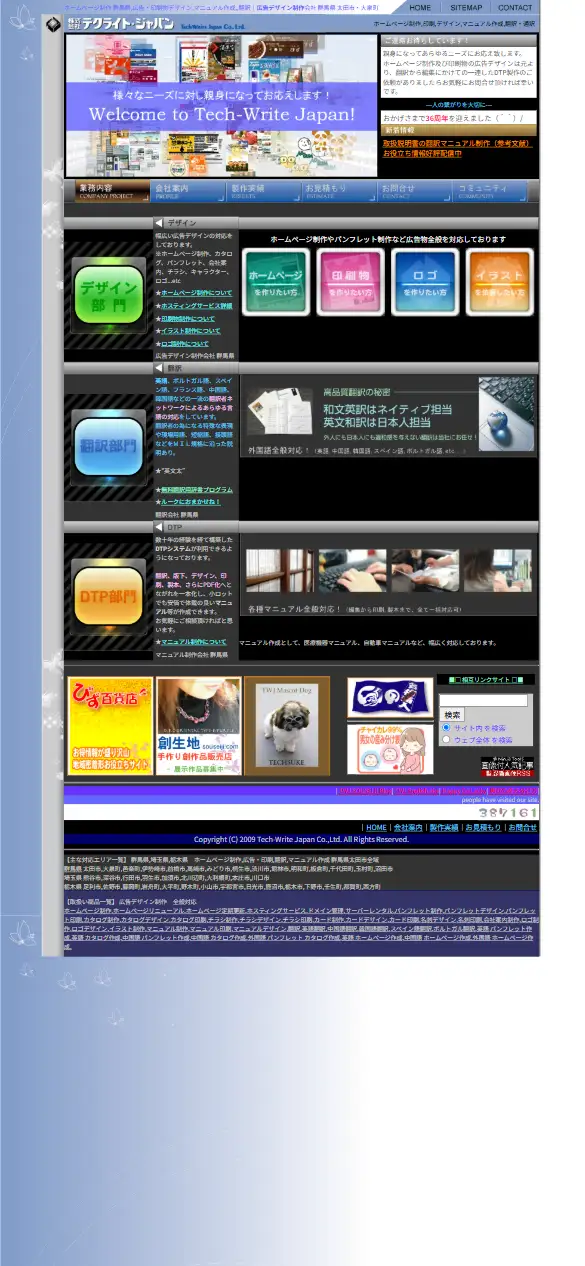Image resolution: width=585 pixels, height=1266 pixels.
Task: Open the pink baby-illustration banner
Action: pyautogui.click(x=390, y=748)
